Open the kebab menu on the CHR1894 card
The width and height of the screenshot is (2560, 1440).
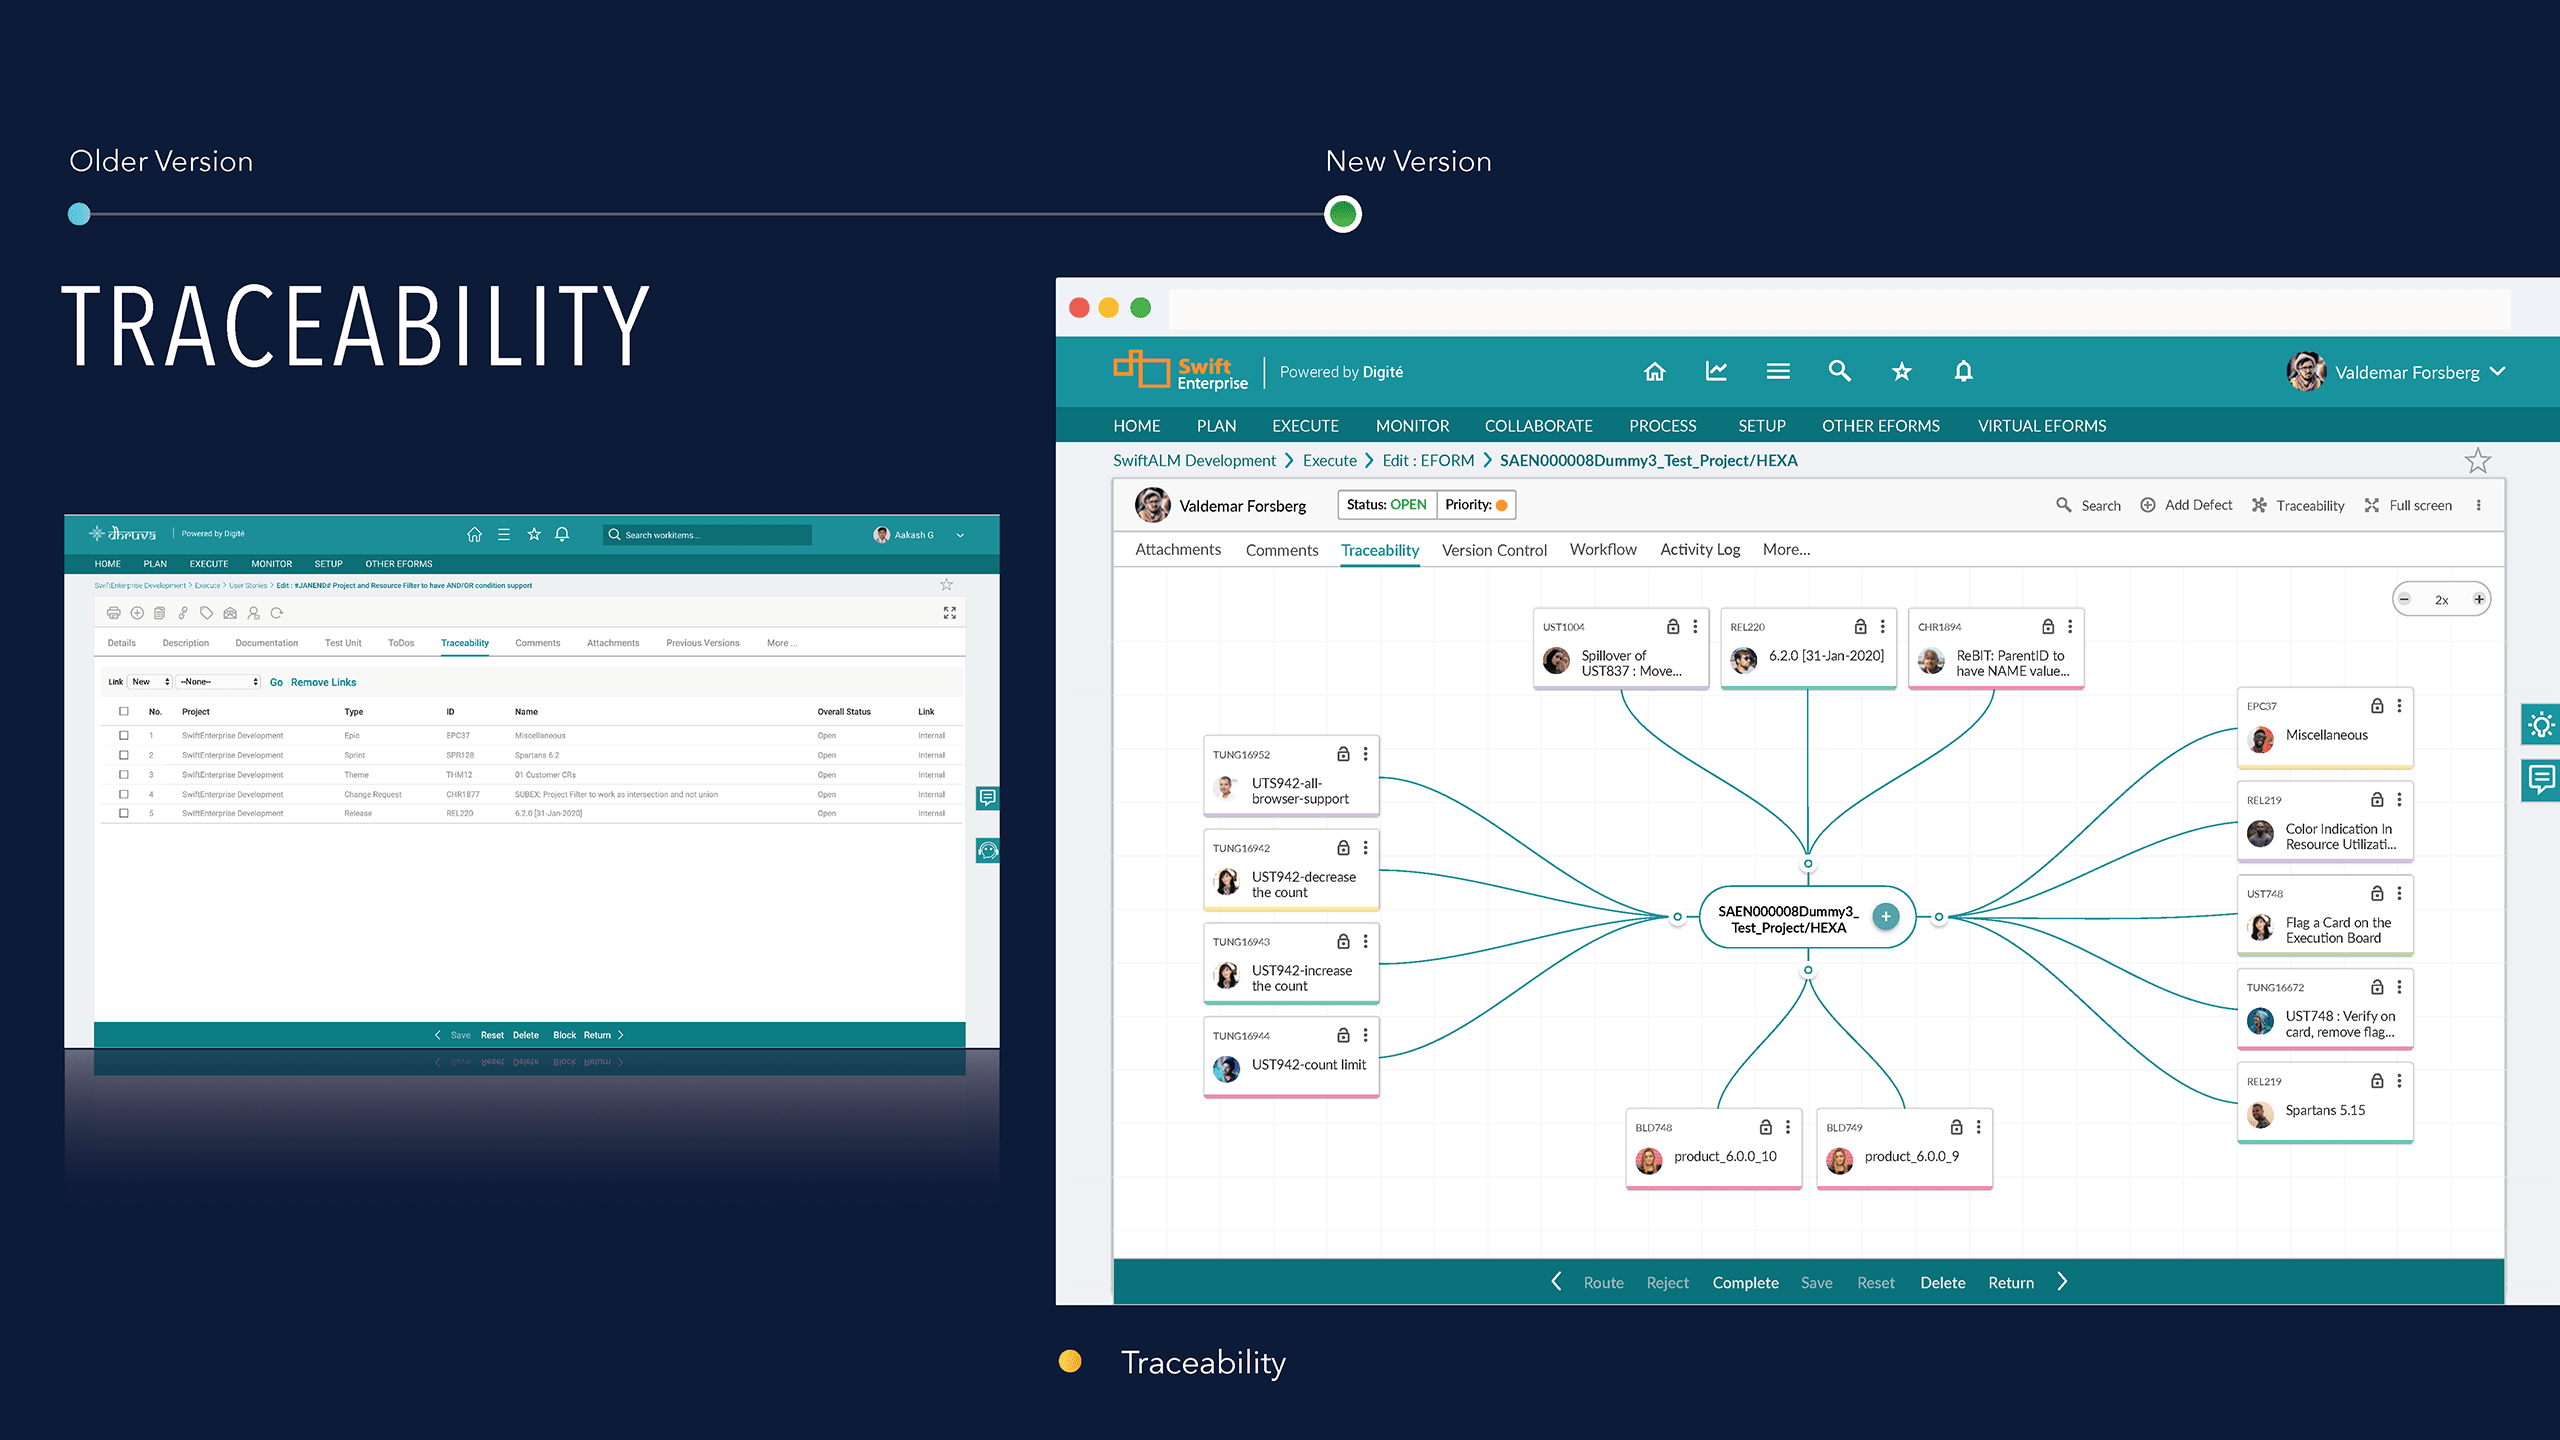[x=2066, y=626]
